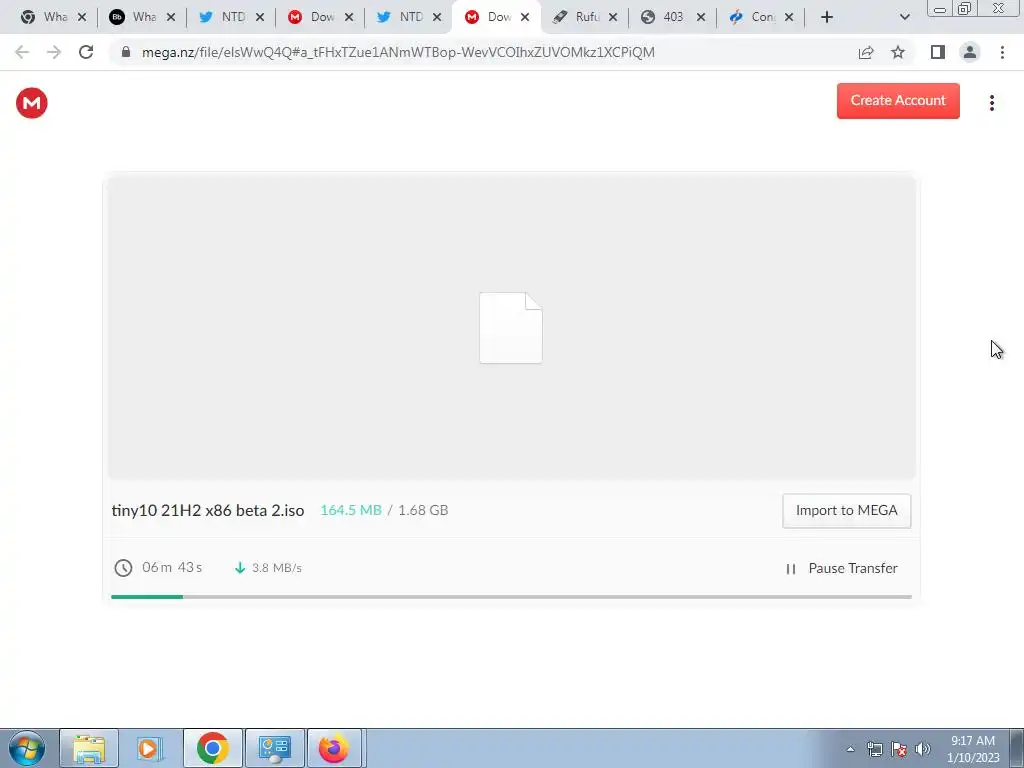Open Firefox from the taskbar
This screenshot has width=1024, height=768.
(334, 748)
